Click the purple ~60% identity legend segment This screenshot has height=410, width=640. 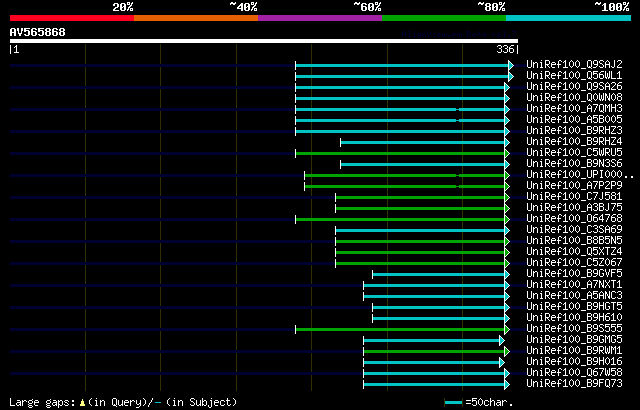pos(320,18)
